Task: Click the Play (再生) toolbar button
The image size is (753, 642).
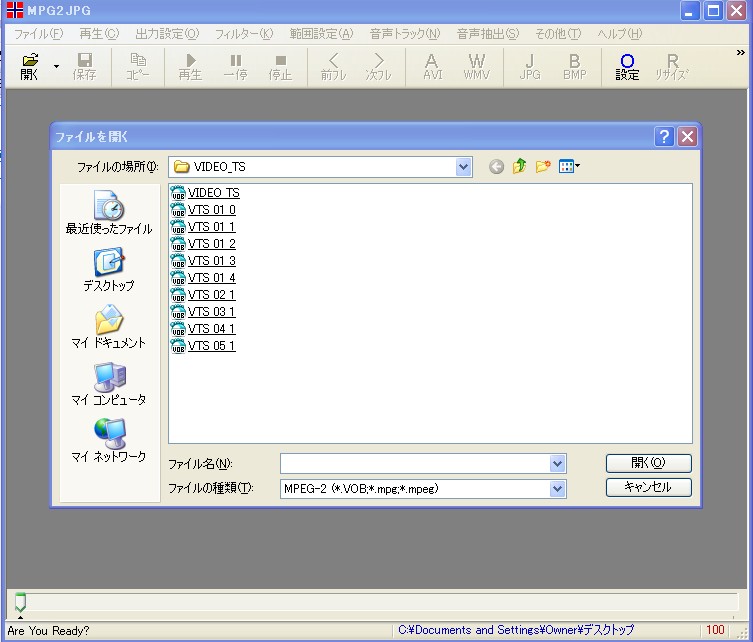Action: click(x=190, y=67)
